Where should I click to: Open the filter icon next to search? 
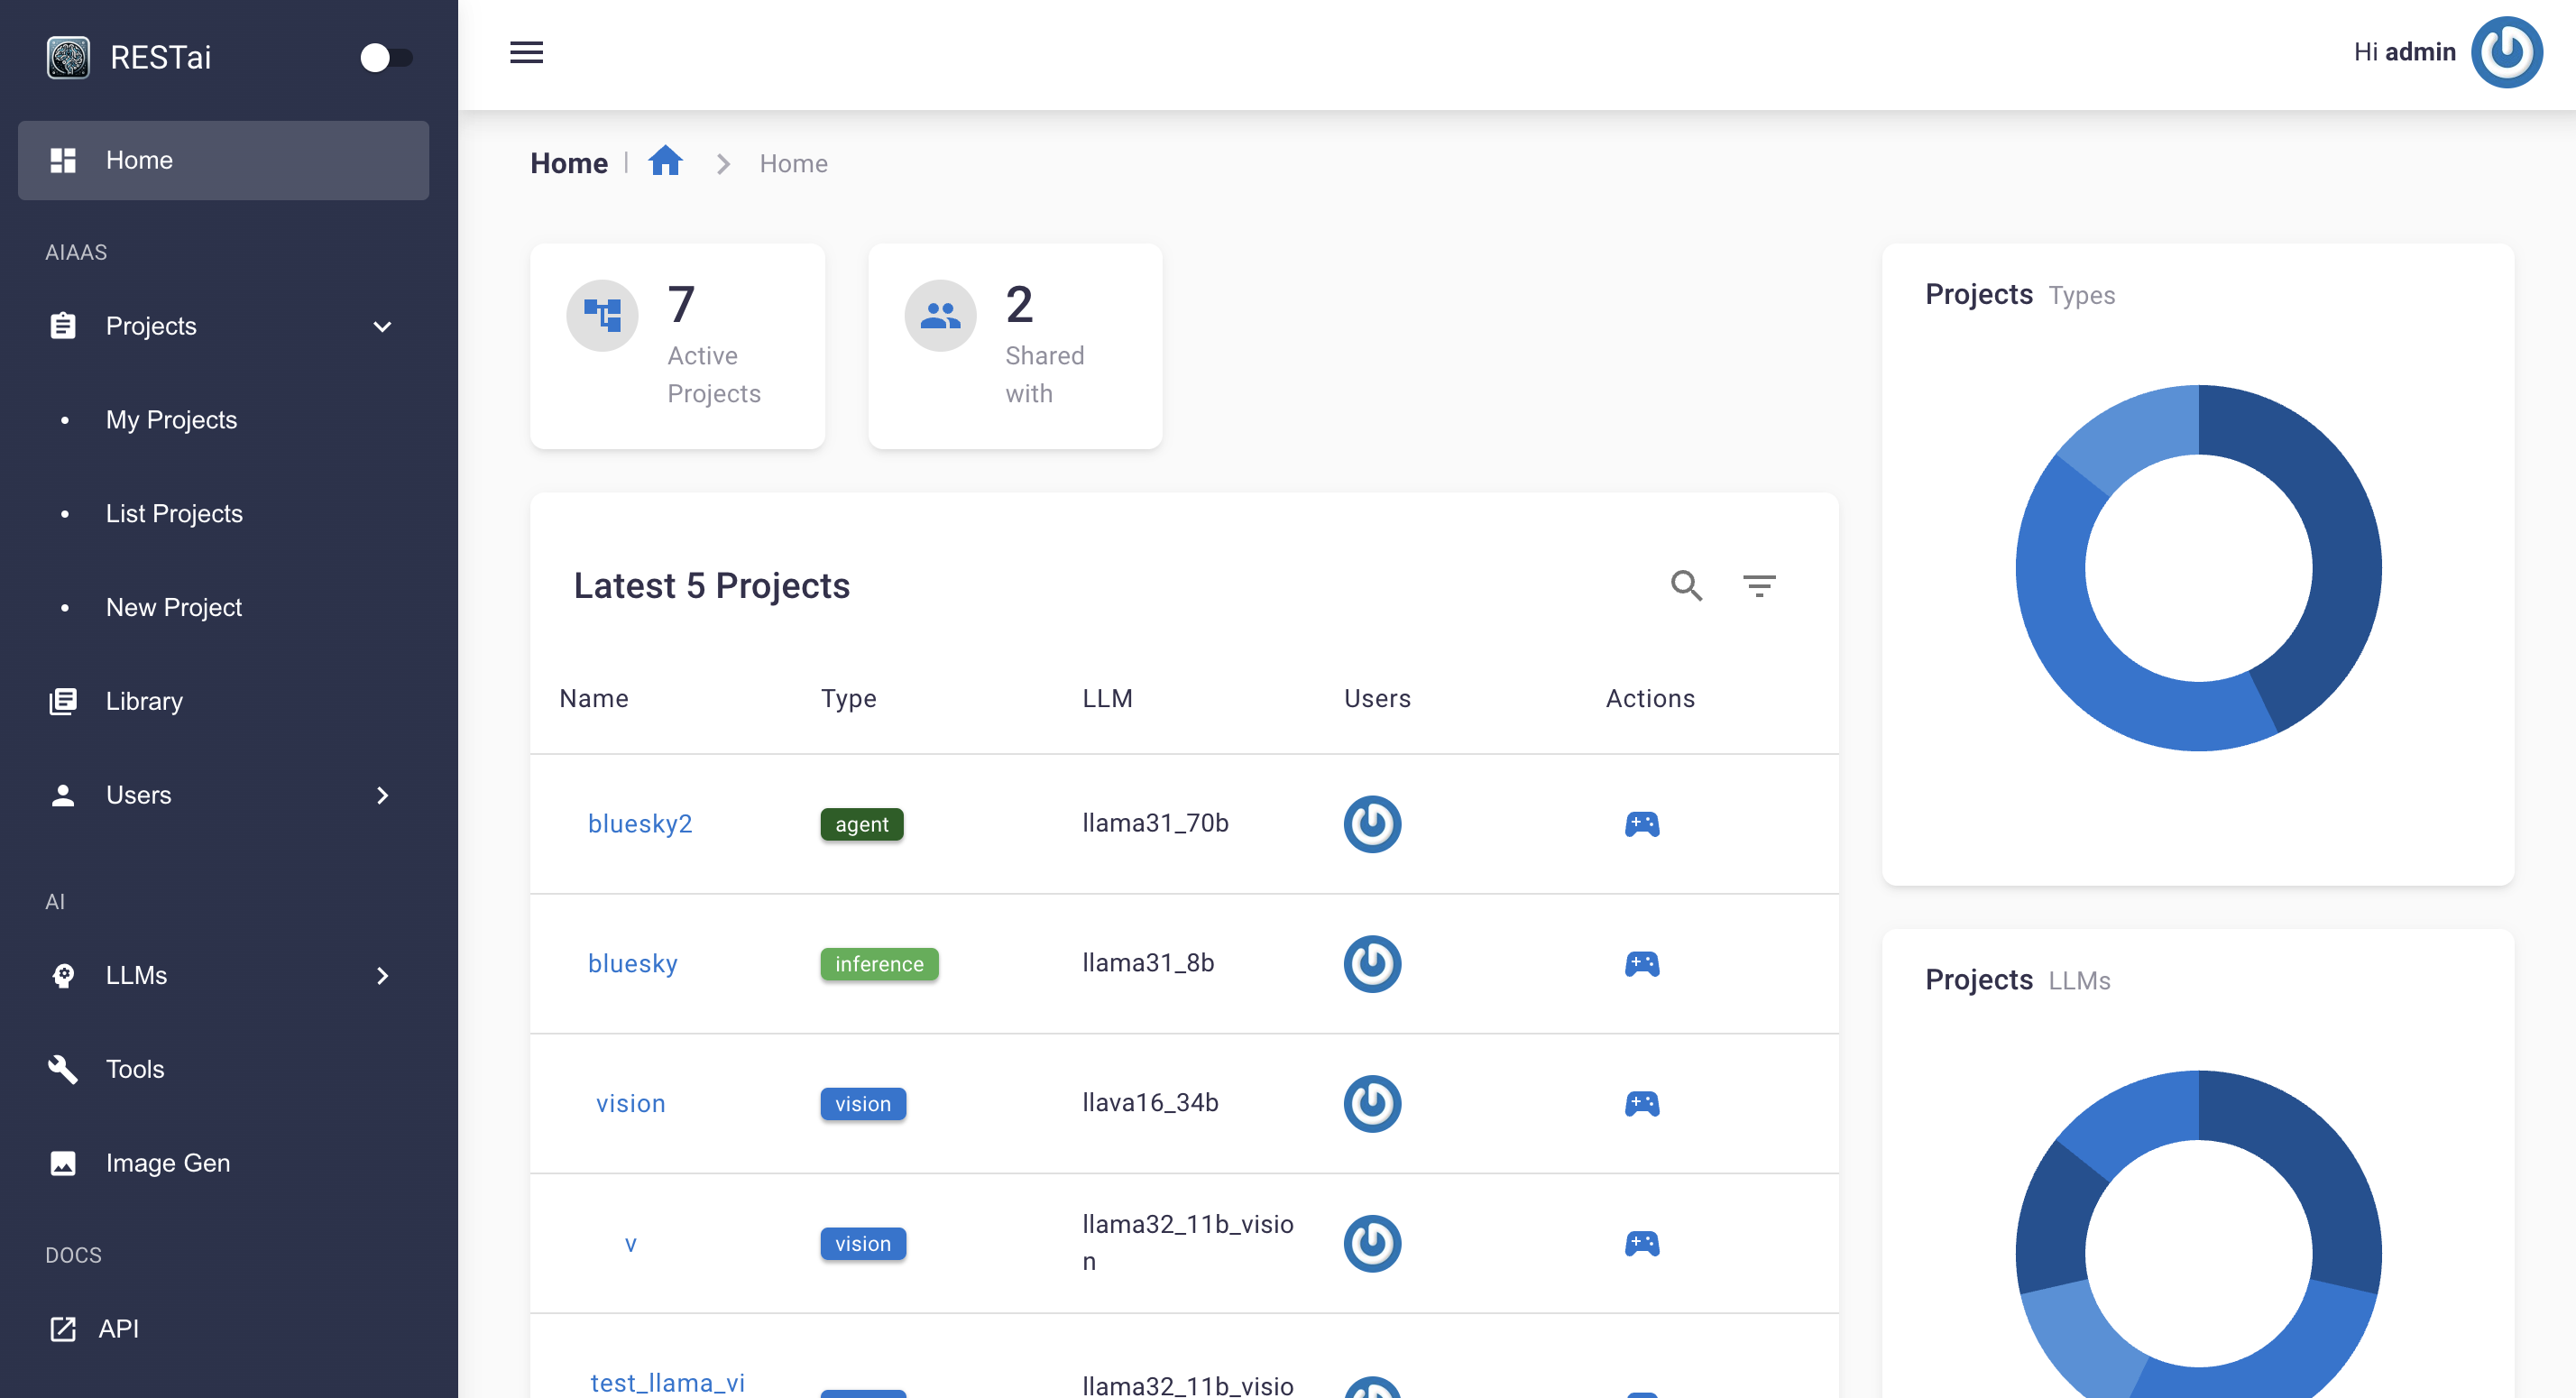tap(1760, 585)
